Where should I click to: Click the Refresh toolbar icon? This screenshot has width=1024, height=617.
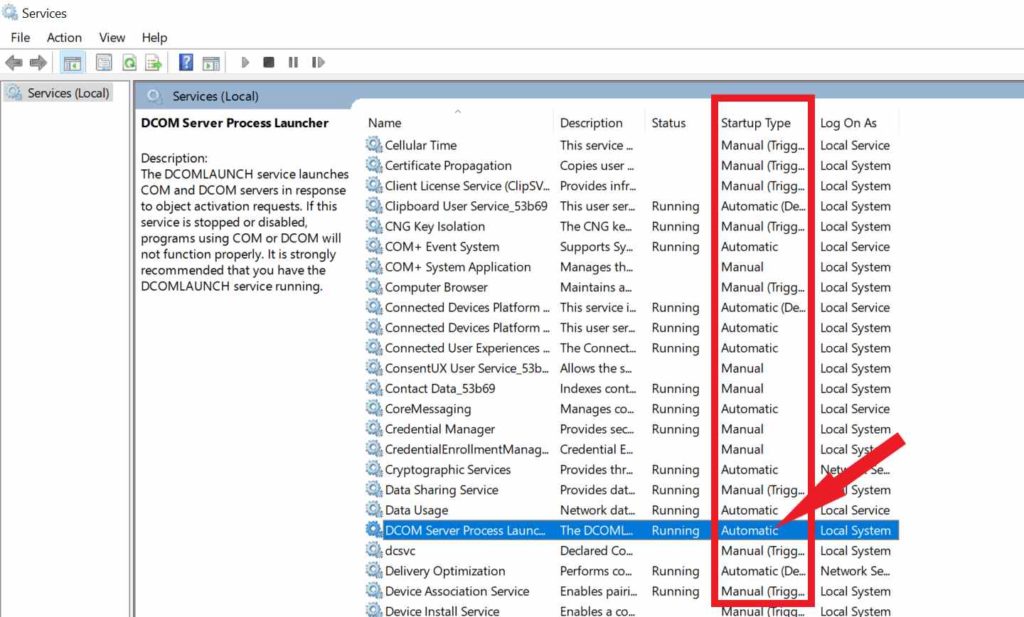129,63
